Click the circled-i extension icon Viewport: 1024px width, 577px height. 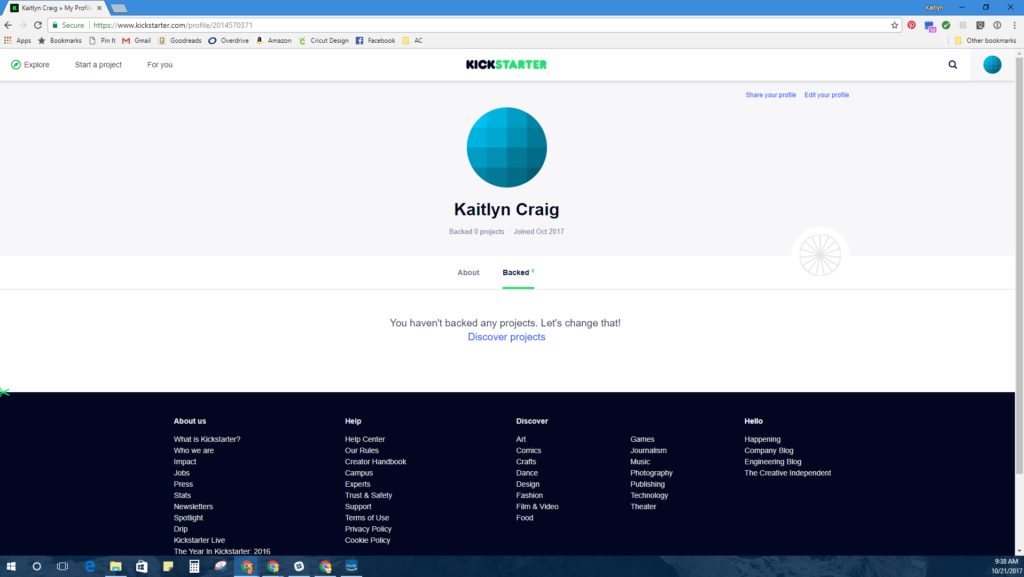(x=997, y=25)
